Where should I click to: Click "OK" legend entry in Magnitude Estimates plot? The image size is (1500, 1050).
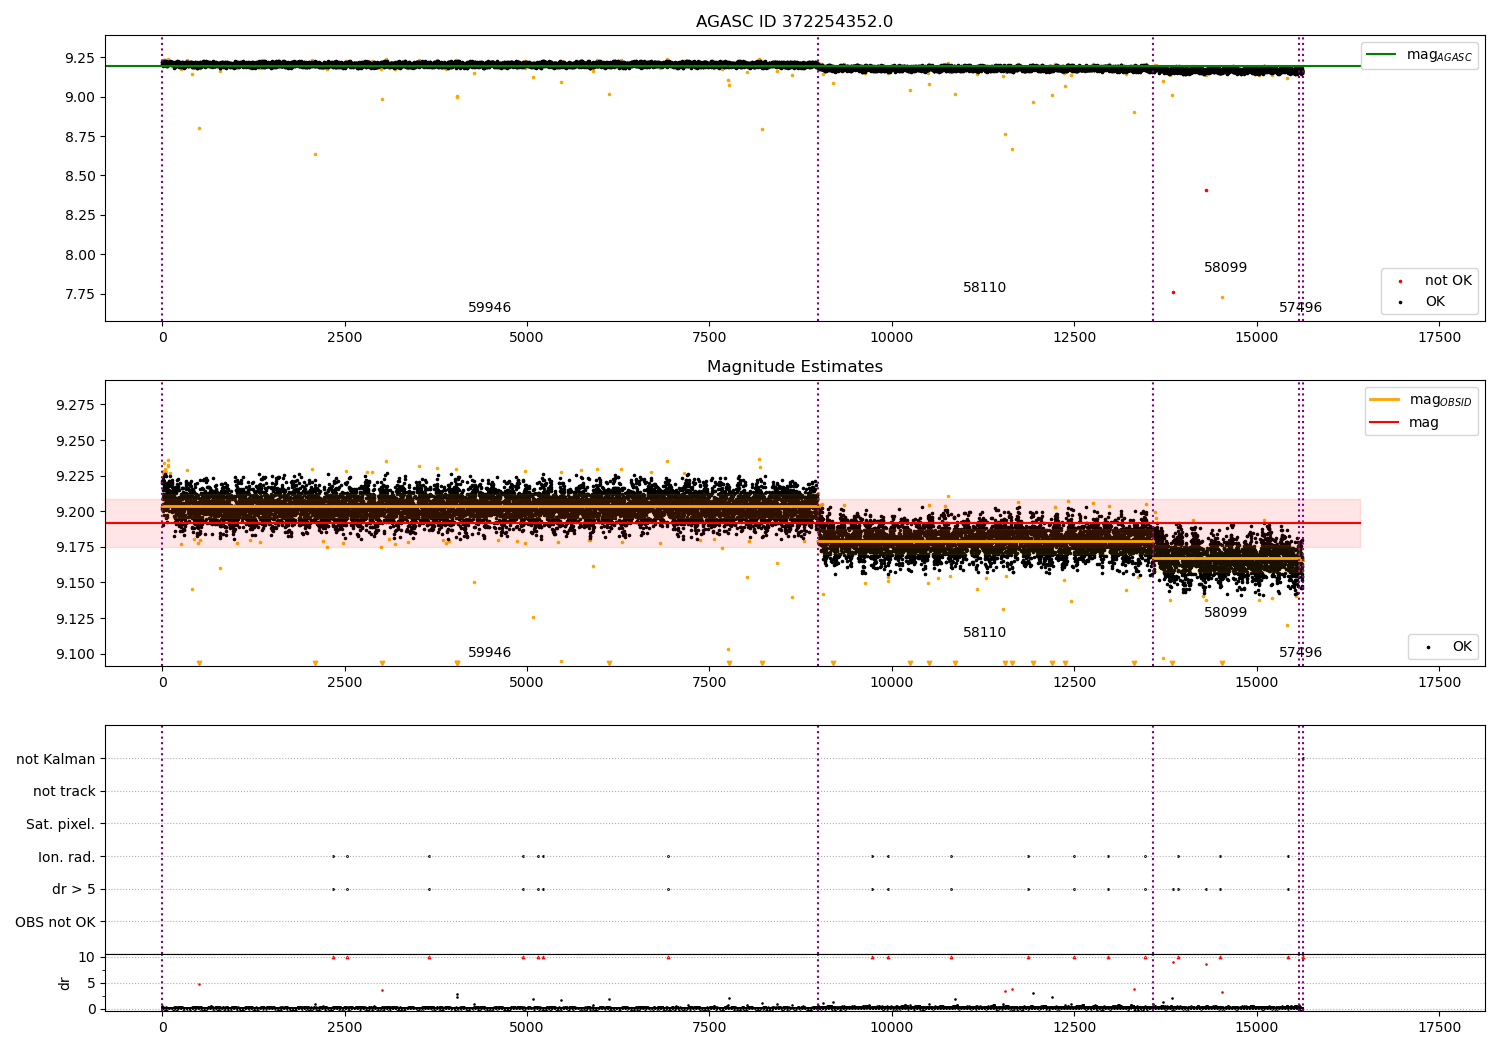pyautogui.click(x=1447, y=647)
